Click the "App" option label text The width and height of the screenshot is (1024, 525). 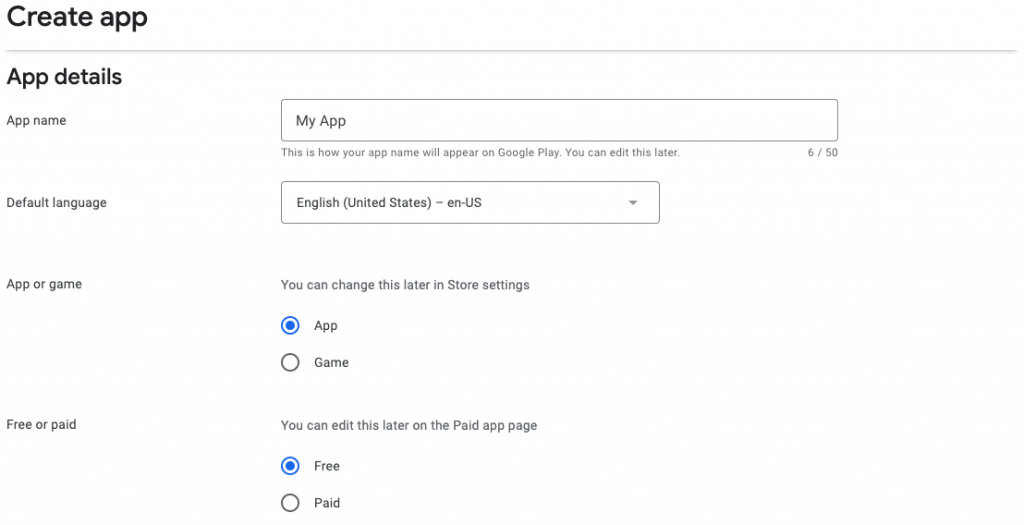[326, 326]
